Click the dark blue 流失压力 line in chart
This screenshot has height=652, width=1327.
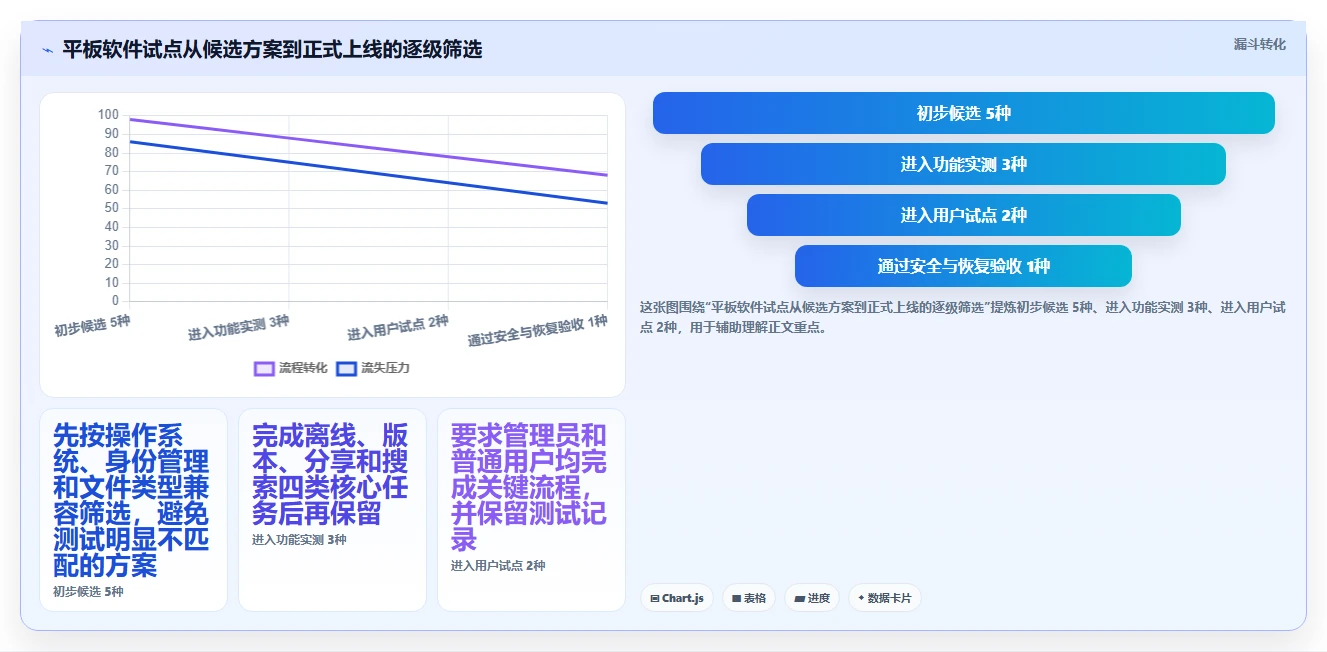[x=368, y=172]
